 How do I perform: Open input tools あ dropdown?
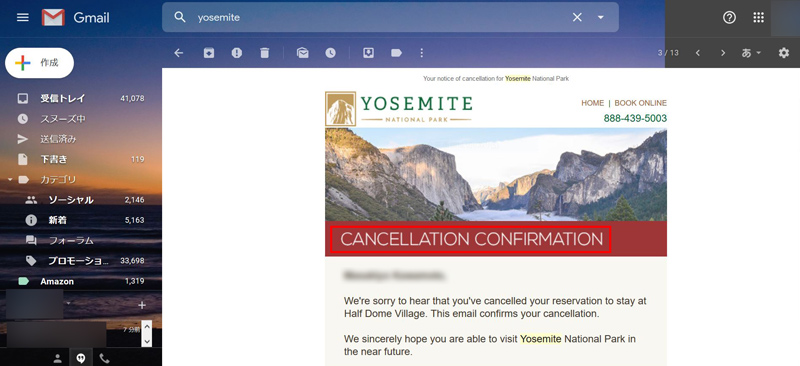point(751,53)
